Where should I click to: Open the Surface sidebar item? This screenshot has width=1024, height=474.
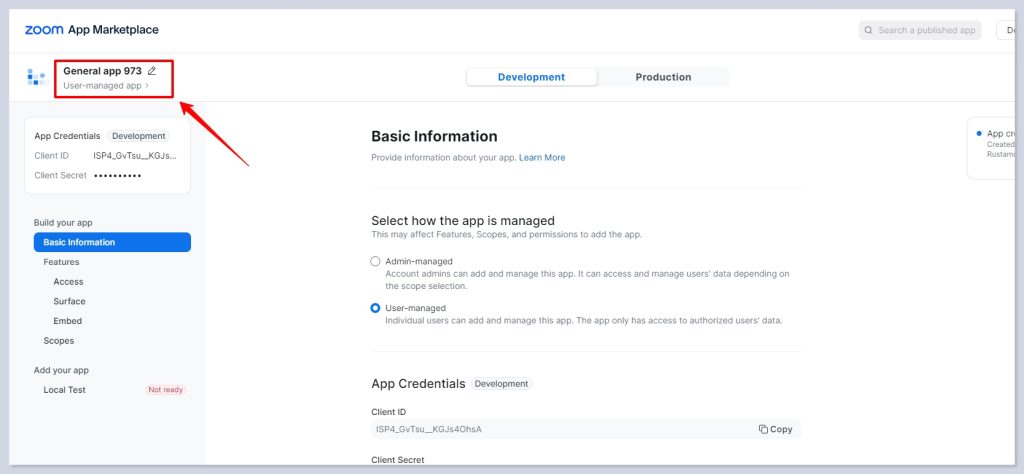(69, 301)
